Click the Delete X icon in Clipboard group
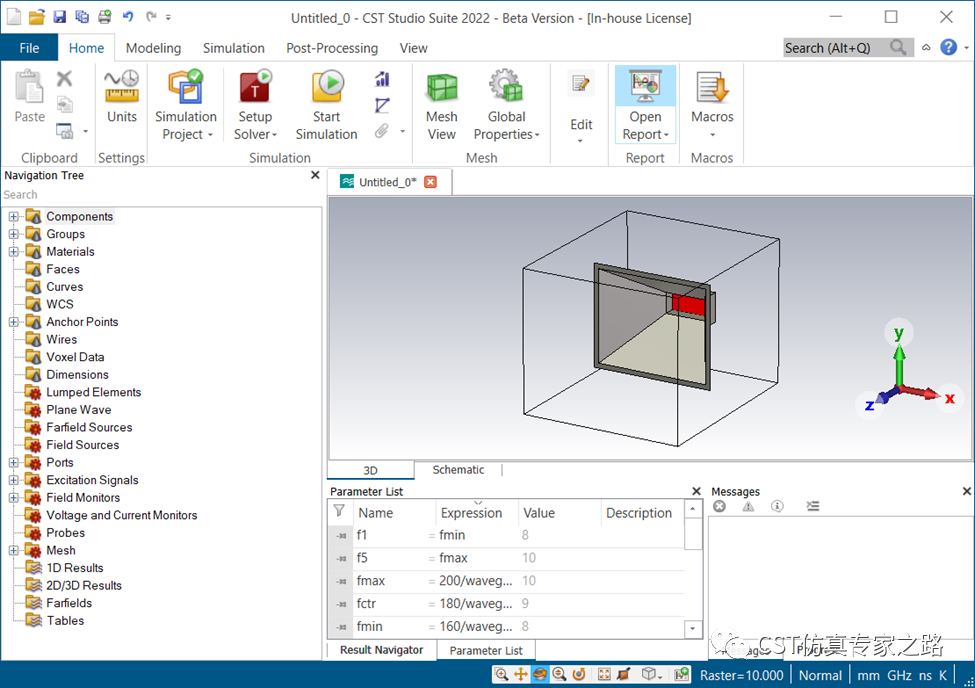 pos(65,78)
